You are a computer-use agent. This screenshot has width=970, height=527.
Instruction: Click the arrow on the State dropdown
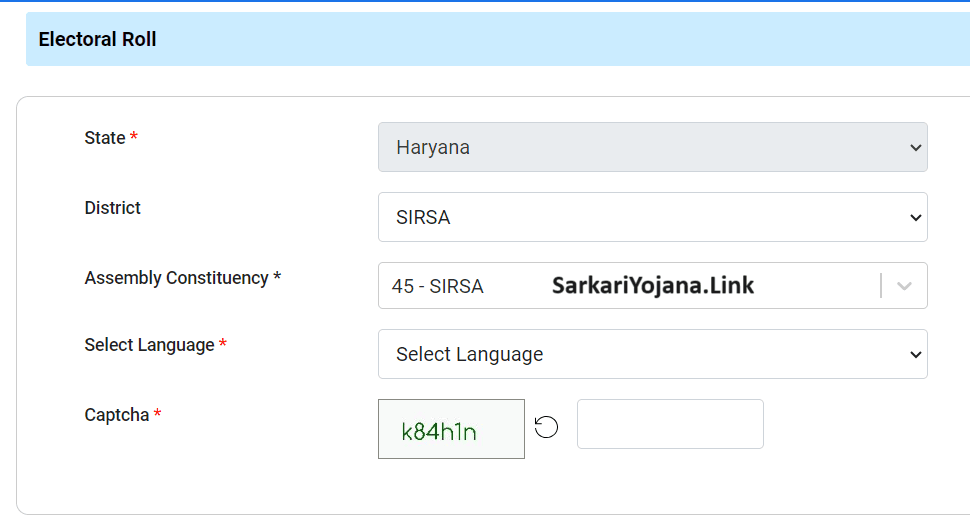[914, 148]
